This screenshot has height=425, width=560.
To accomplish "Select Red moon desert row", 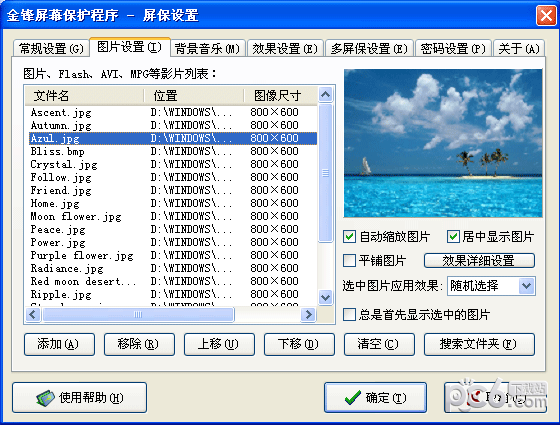I will [x=172, y=281].
